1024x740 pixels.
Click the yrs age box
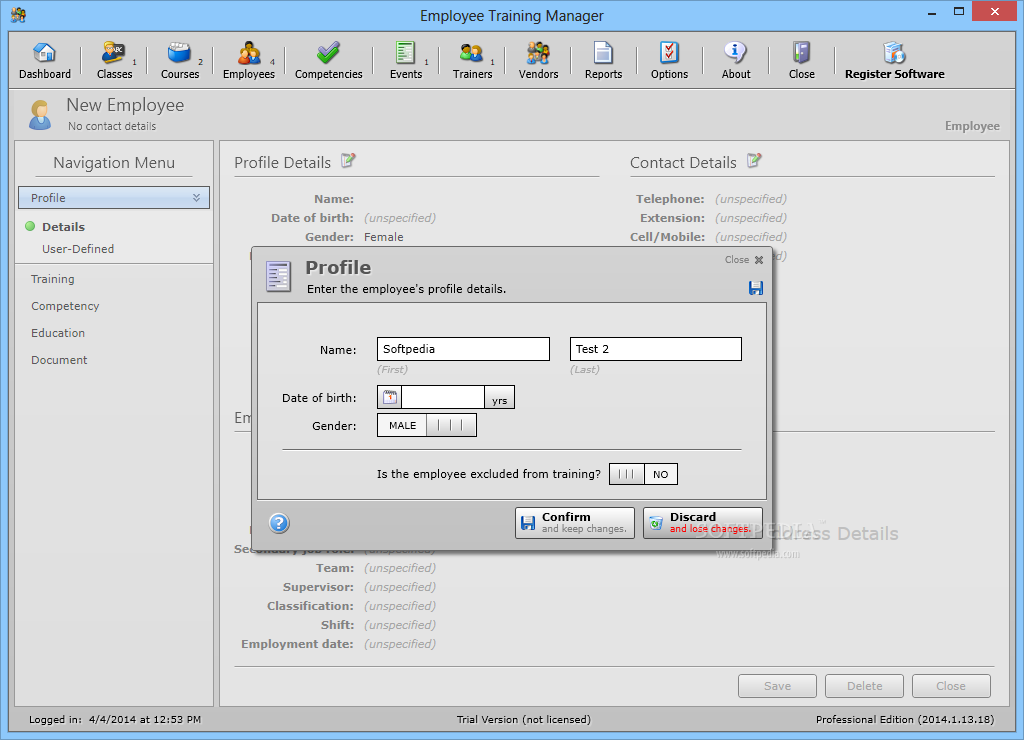(500, 397)
